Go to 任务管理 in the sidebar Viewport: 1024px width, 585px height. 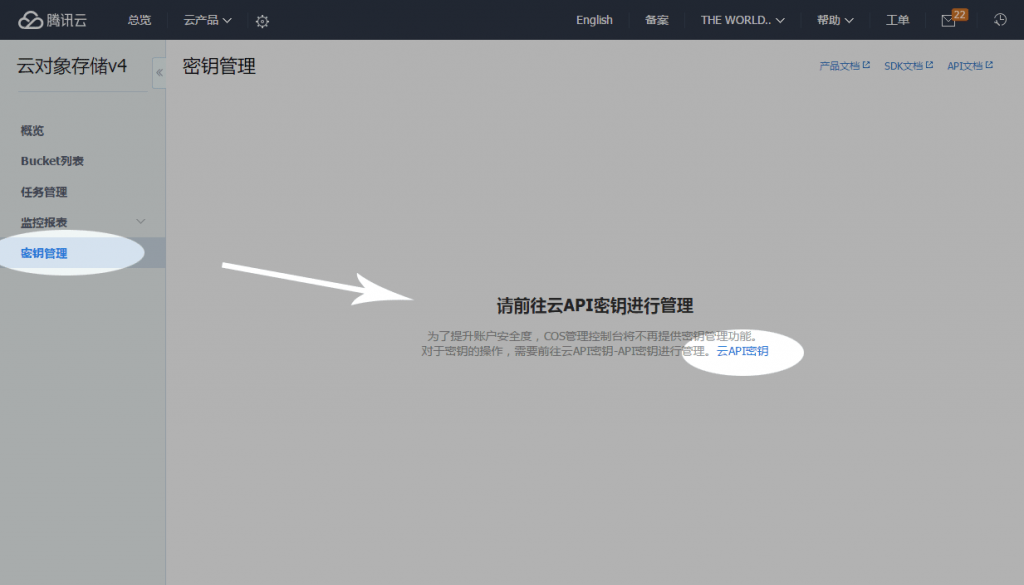pos(44,192)
